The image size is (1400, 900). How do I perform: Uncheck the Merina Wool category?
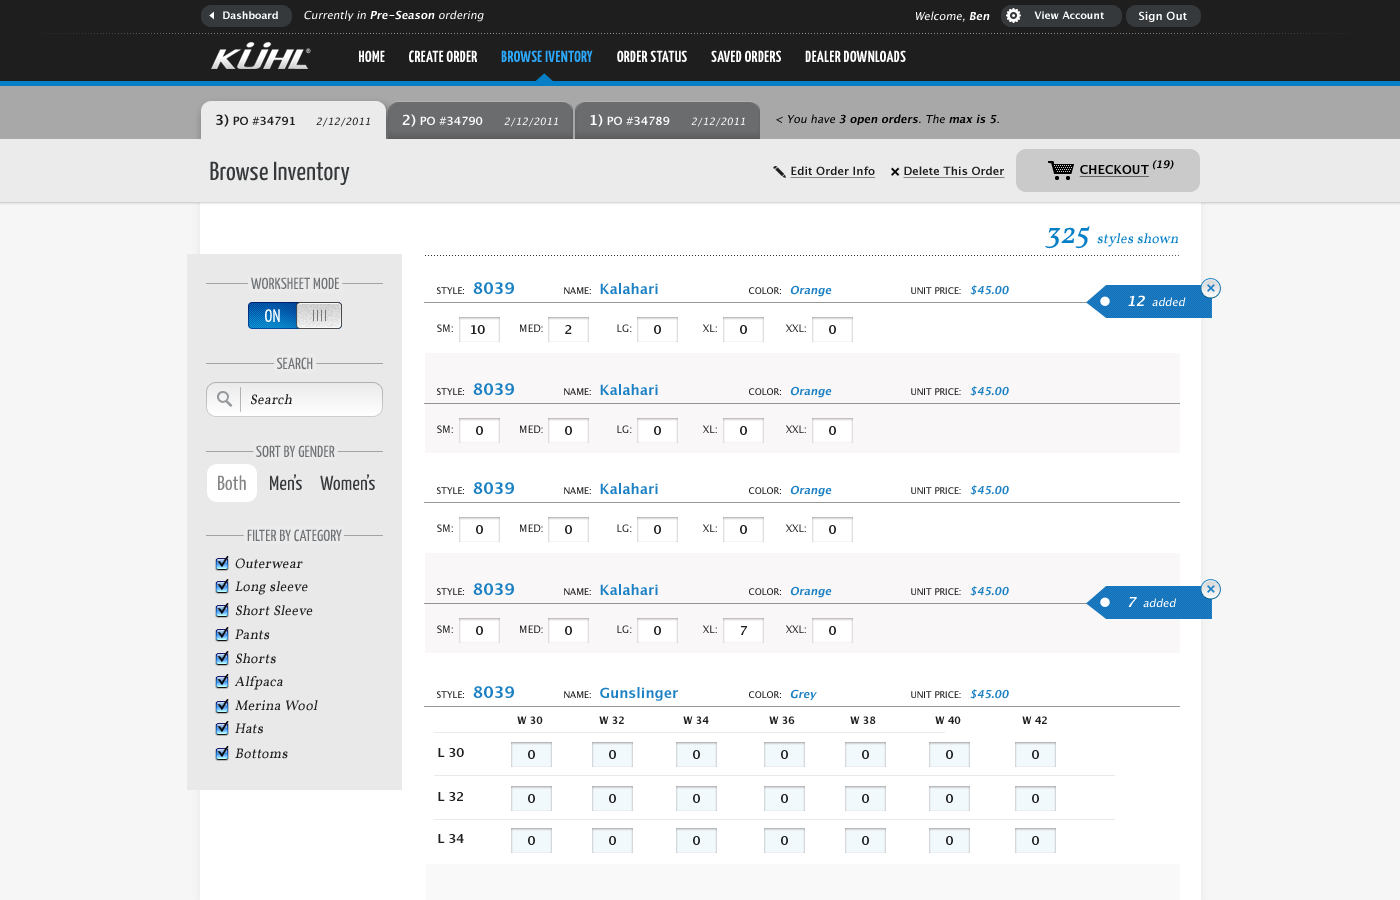click(222, 705)
